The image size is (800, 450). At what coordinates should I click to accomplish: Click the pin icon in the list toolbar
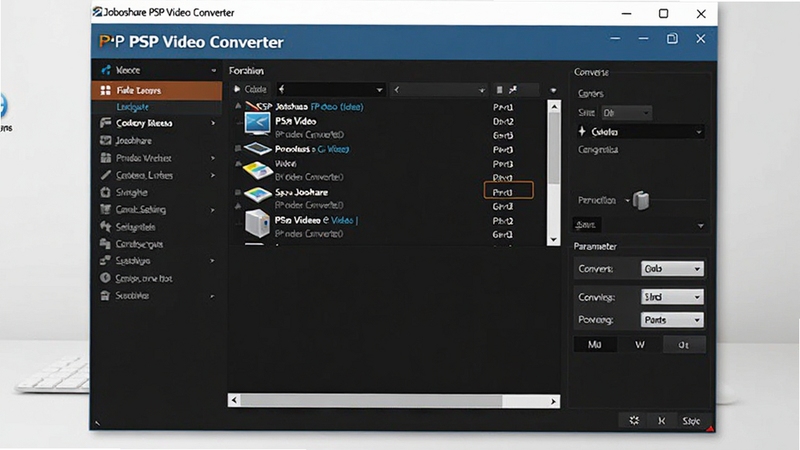(x=513, y=90)
